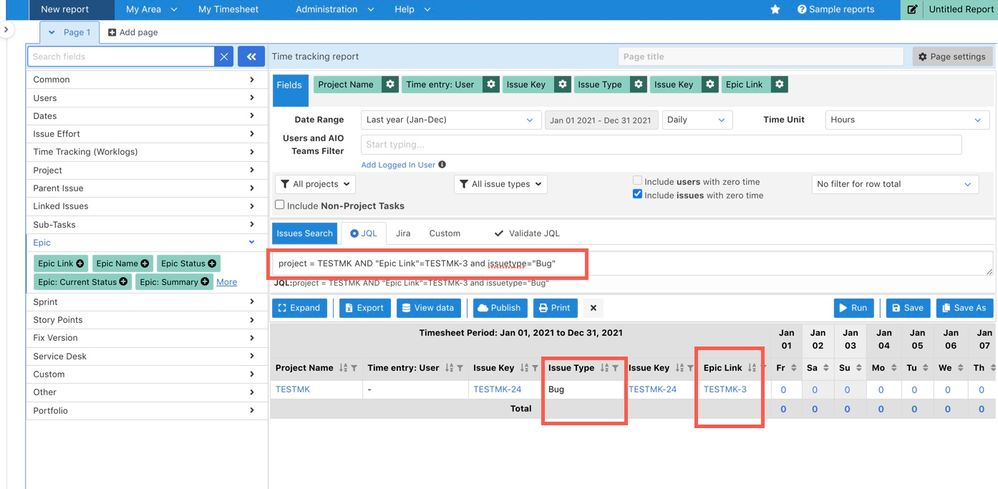Open the Daily granularity dropdown

click(697, 120)
